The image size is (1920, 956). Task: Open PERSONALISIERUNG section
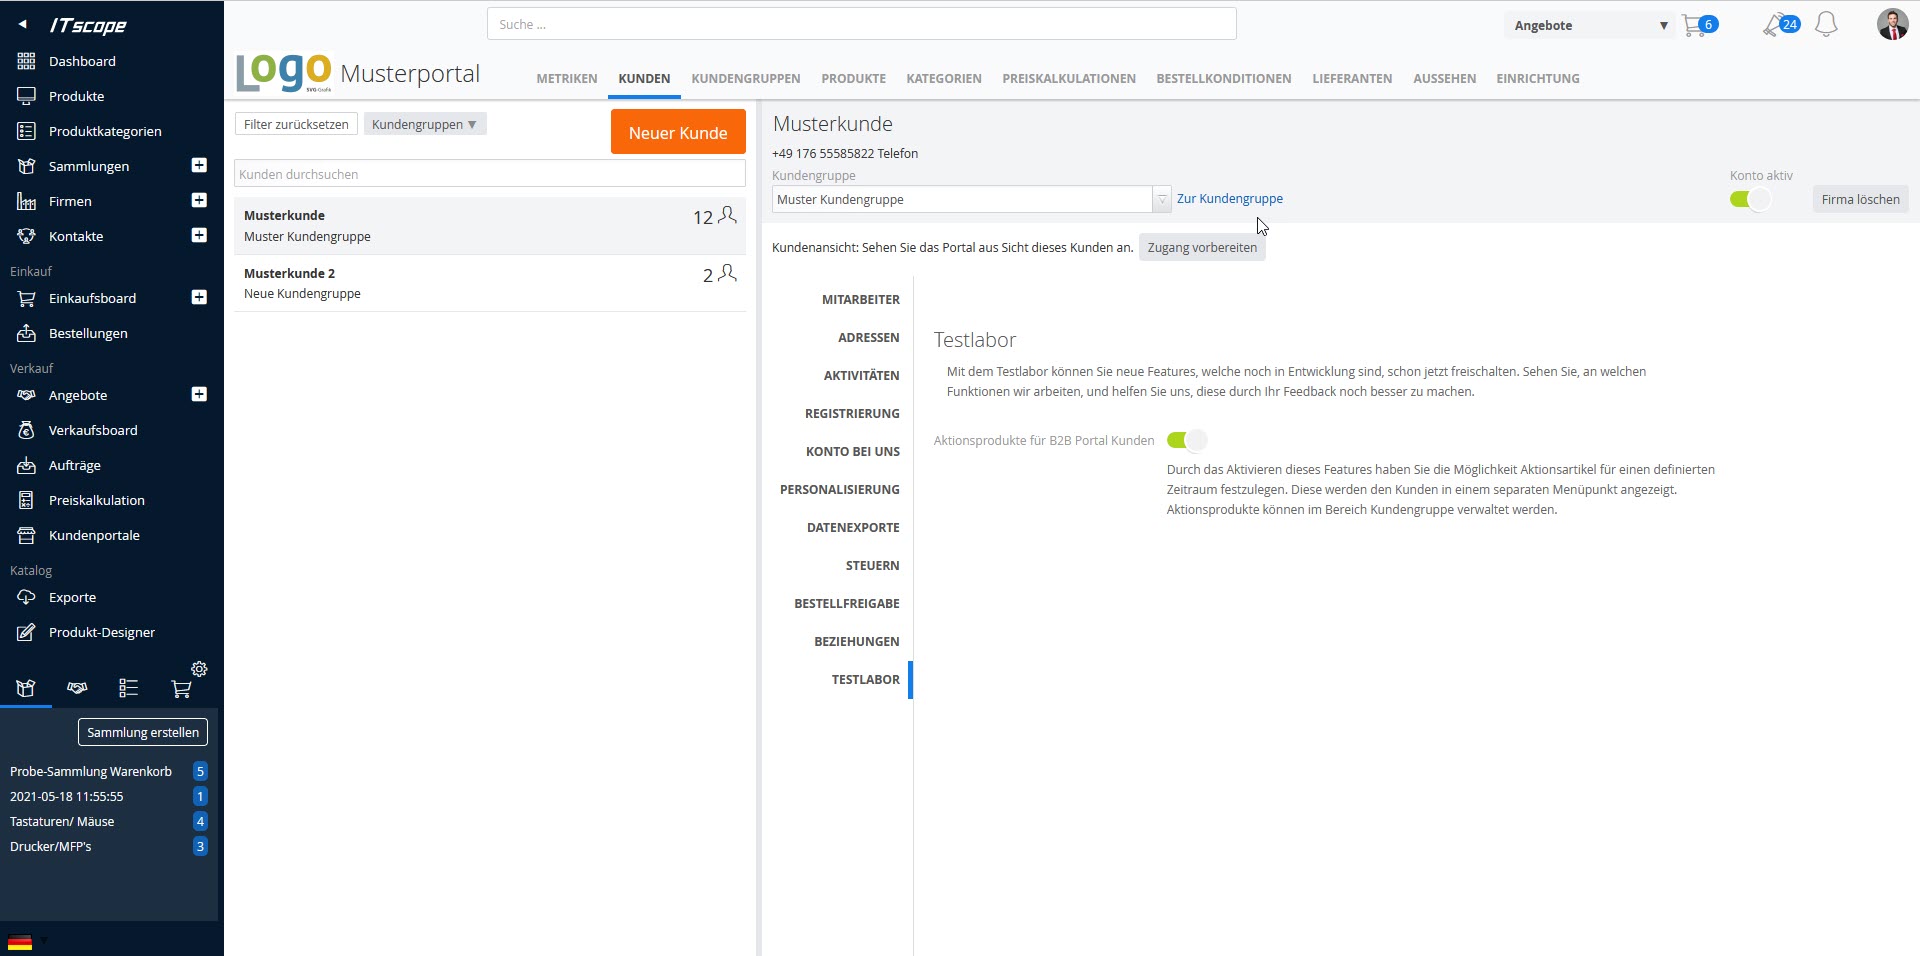pos(839,489)
